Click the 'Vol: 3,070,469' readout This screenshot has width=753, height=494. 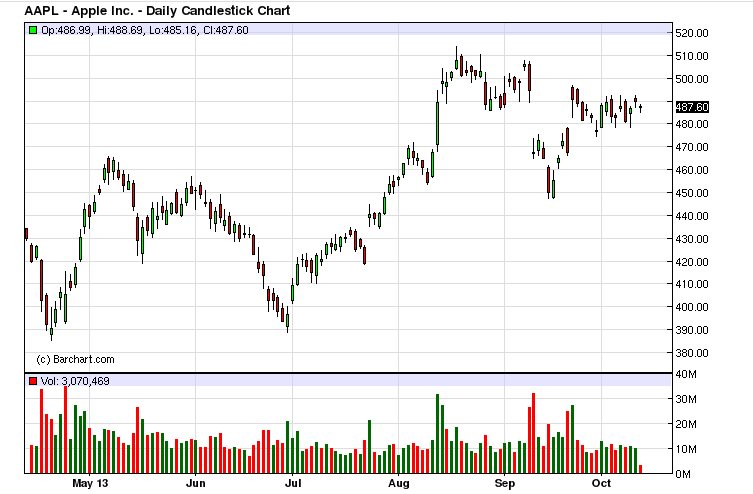pyautogui.click(x=75, y=381)
